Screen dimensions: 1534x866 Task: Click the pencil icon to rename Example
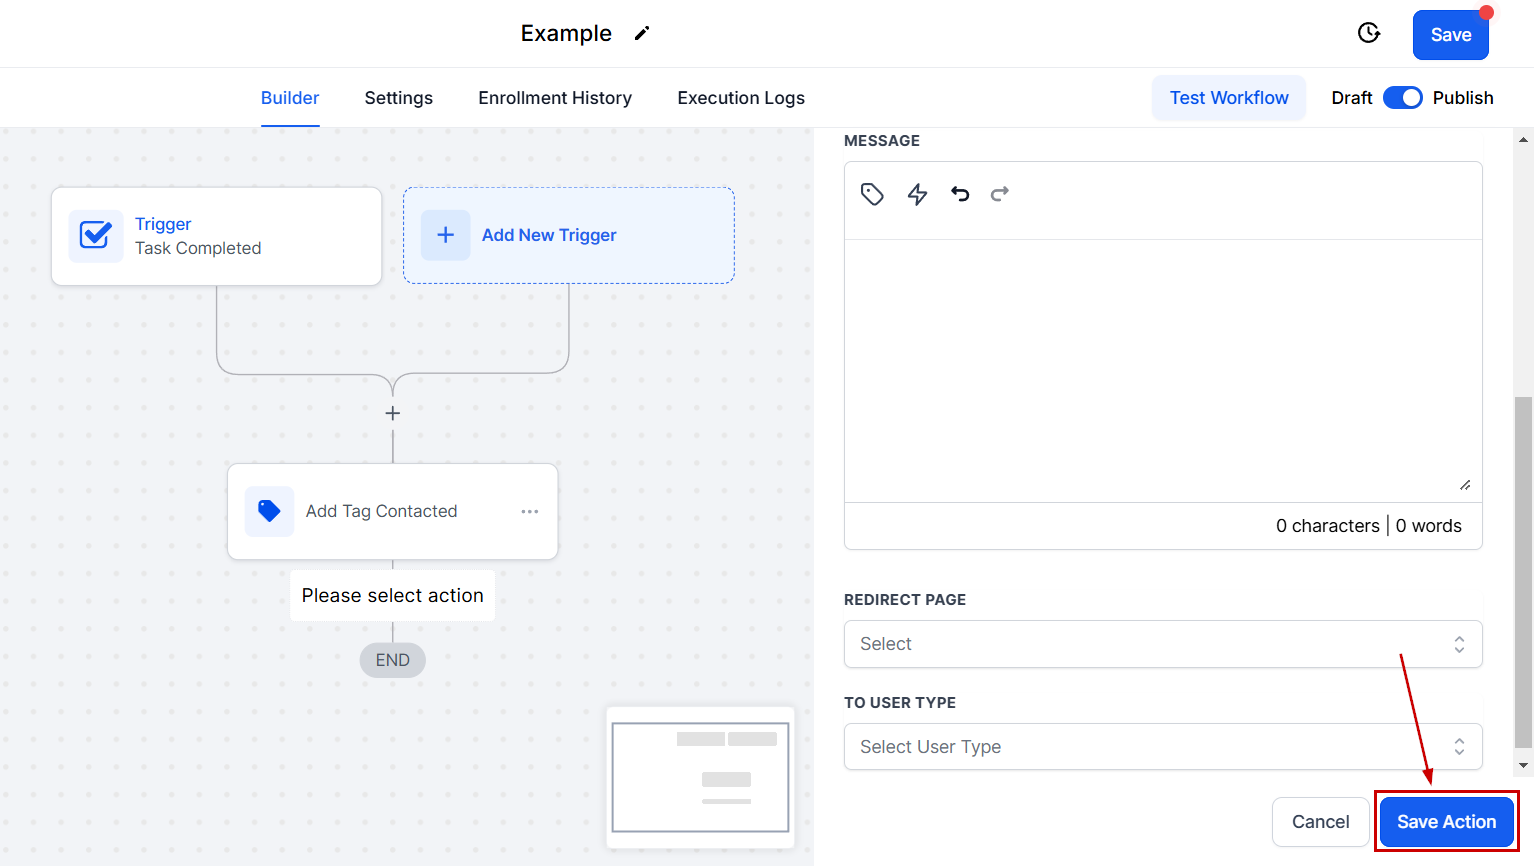point(642,33)
